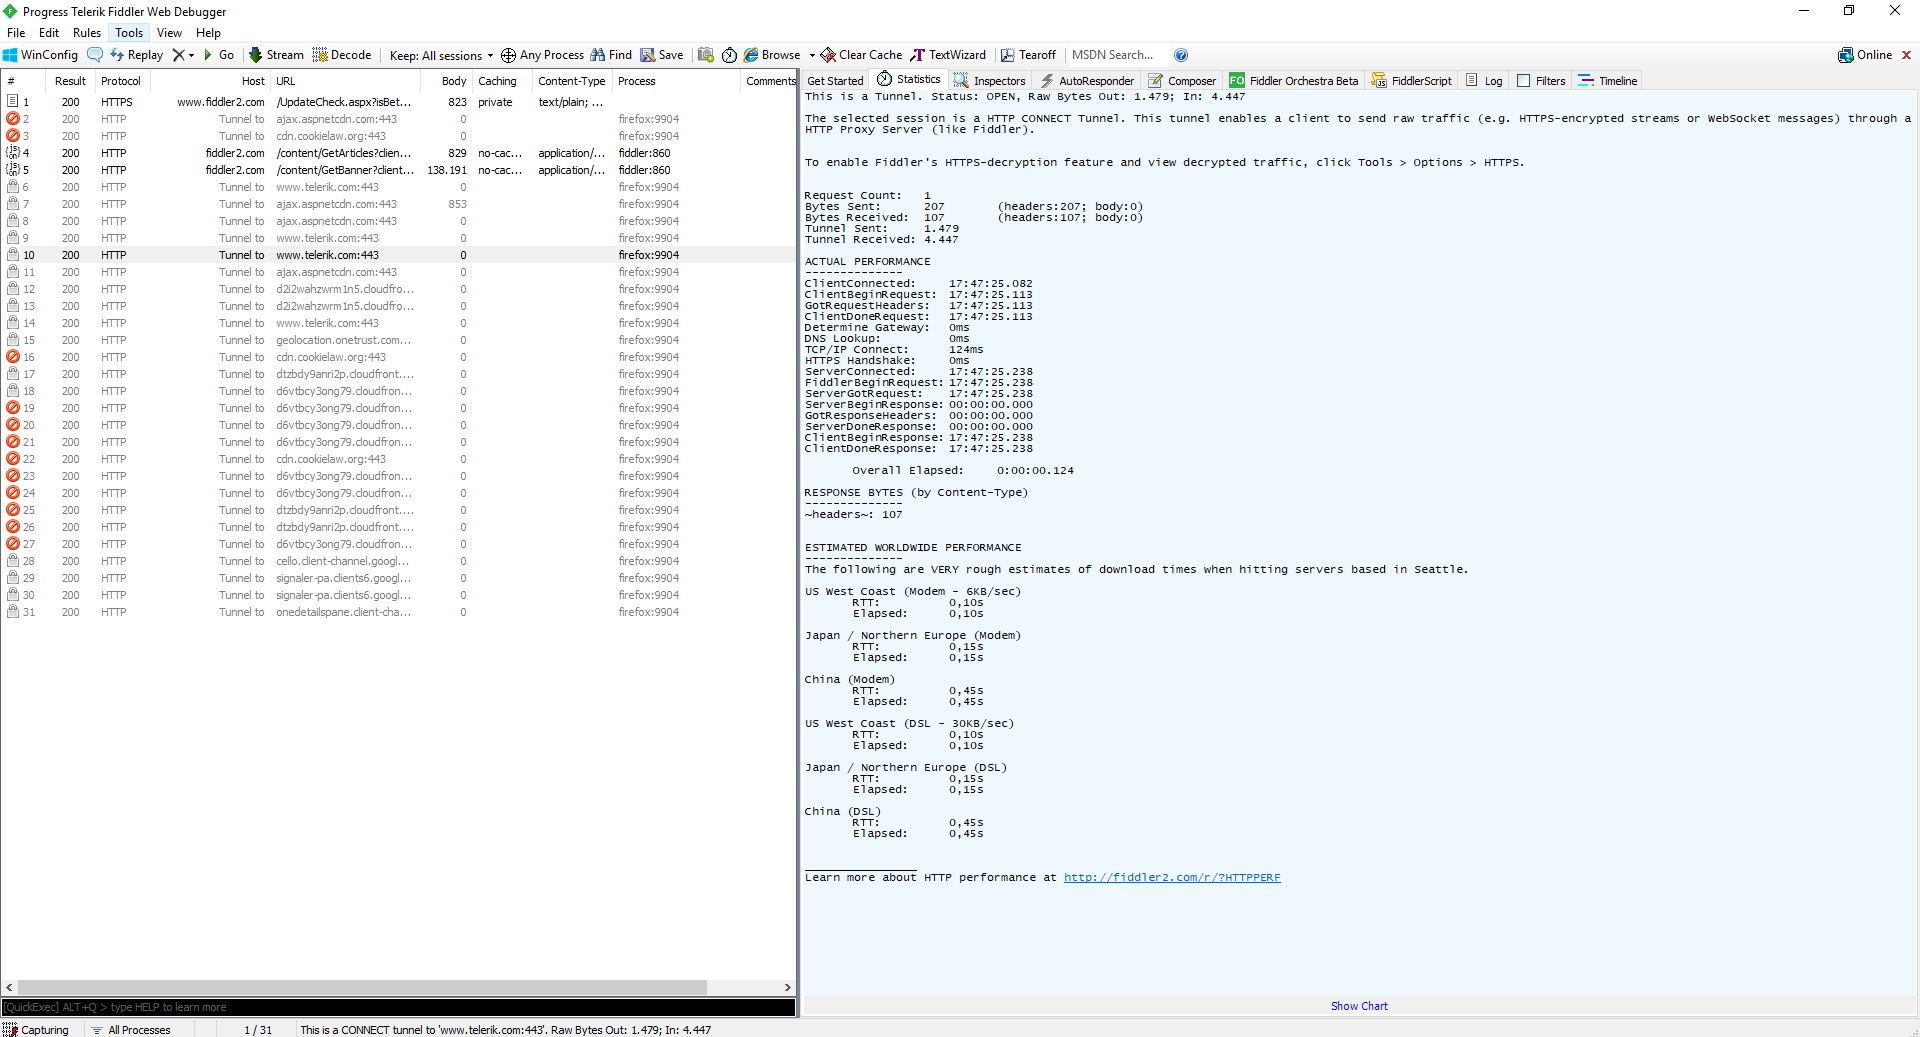Expand the Remove X dropdown arrow
Viewport: 1920px width, 1037px height.
(x=191, y=55)
